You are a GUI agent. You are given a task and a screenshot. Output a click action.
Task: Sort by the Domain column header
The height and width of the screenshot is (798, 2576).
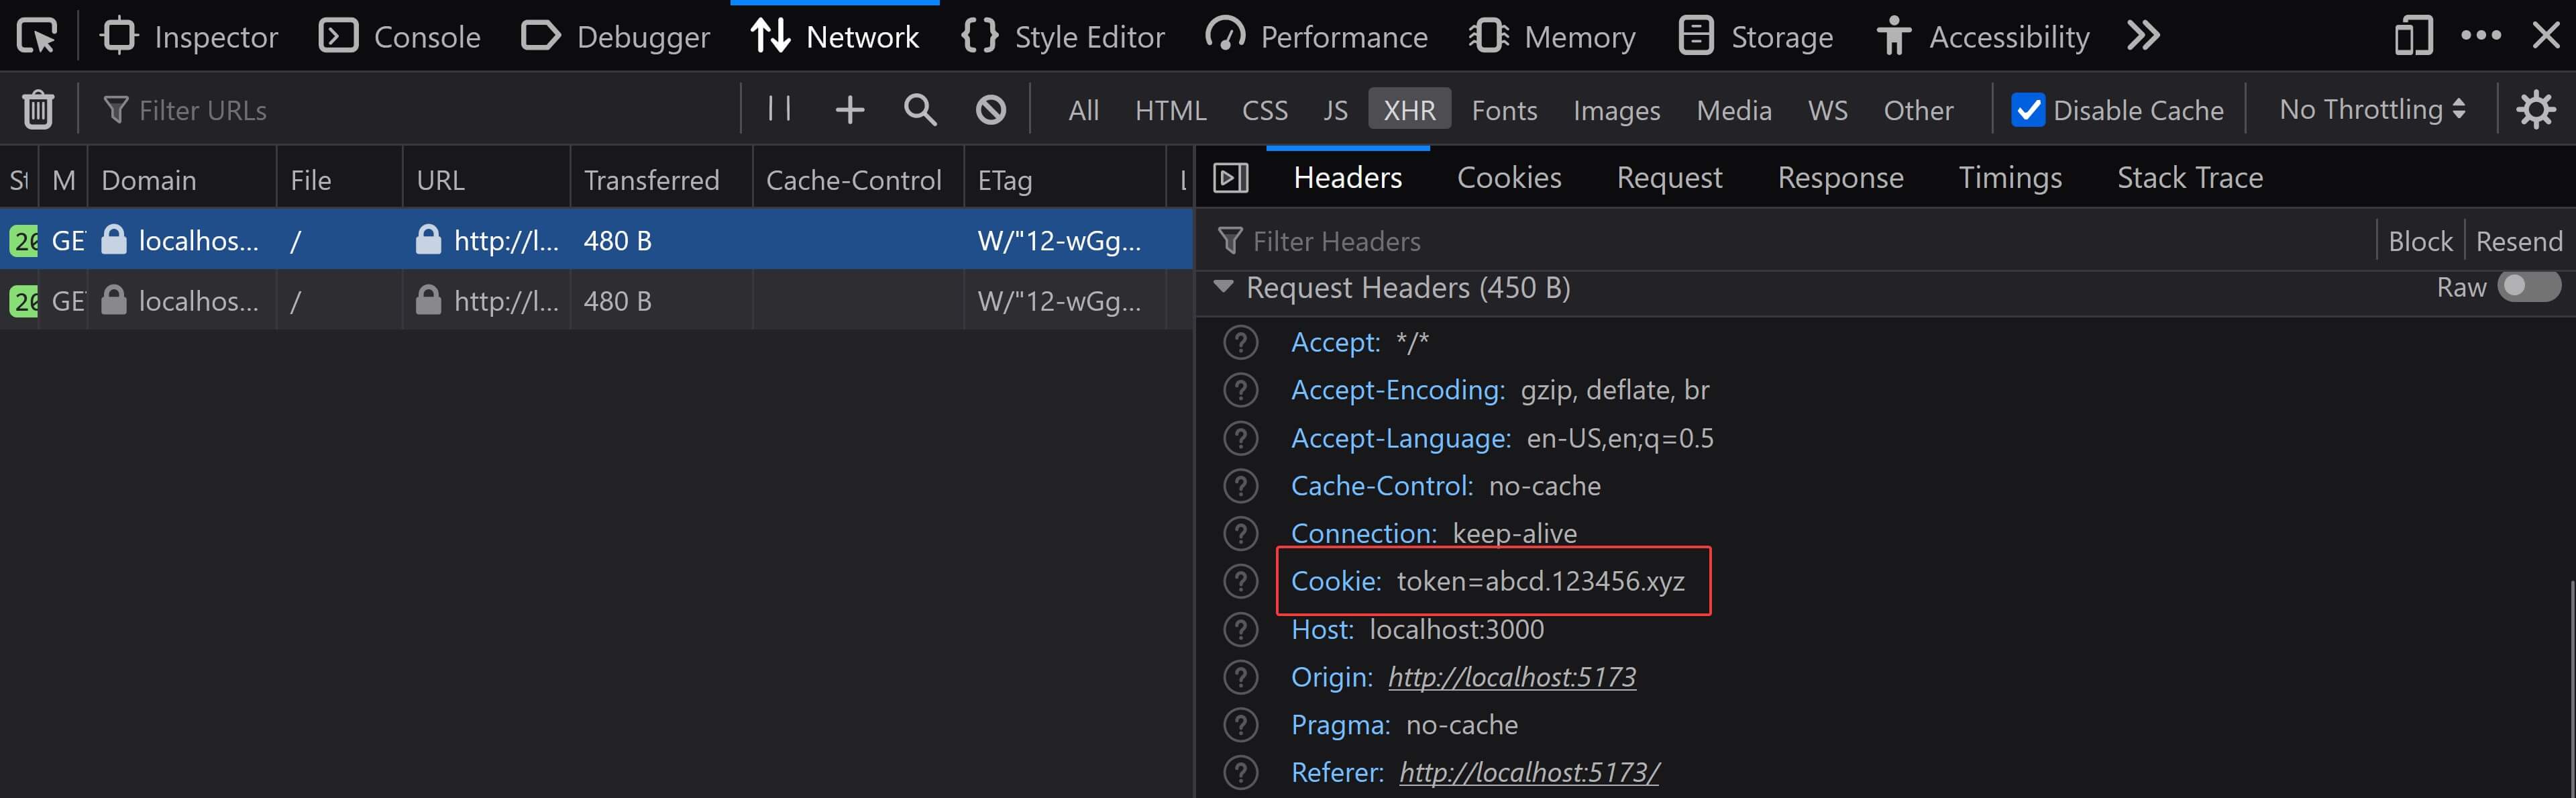[181, 180]
